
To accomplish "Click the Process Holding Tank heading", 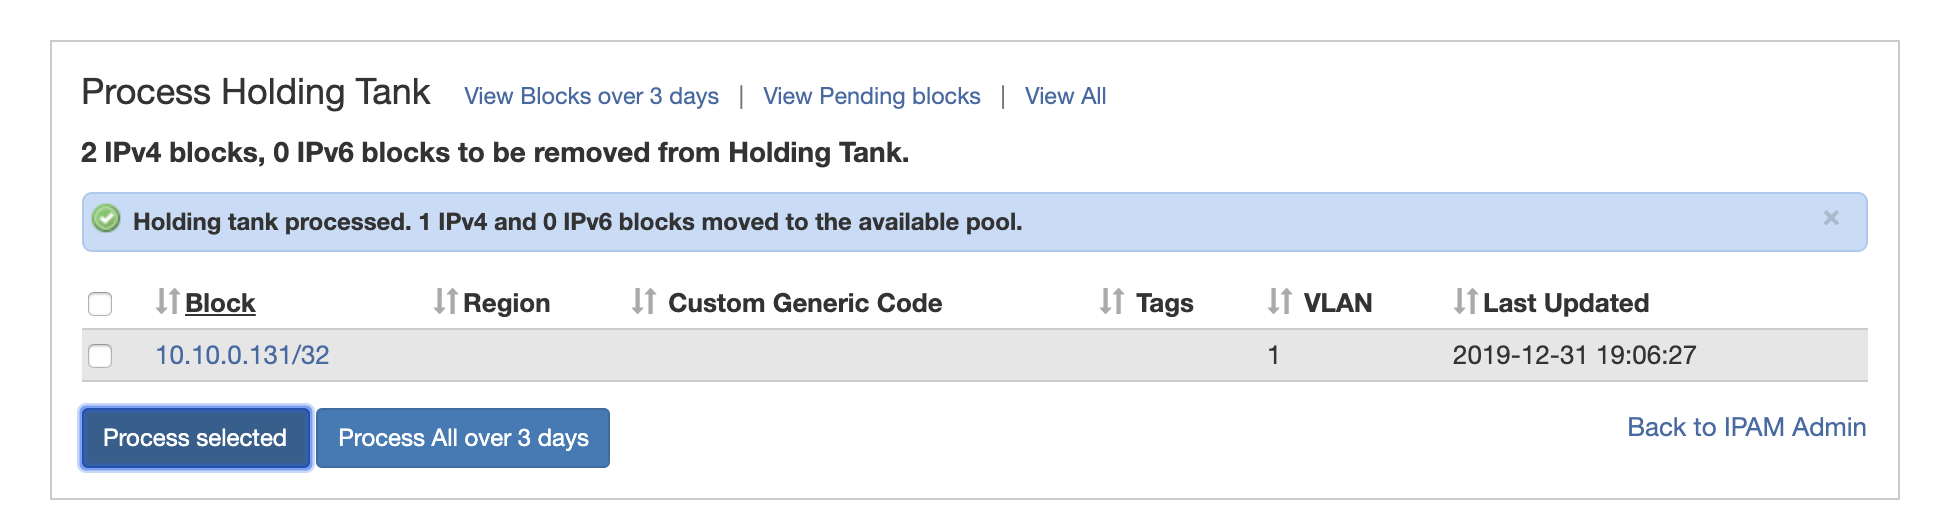I will point(256,92).
